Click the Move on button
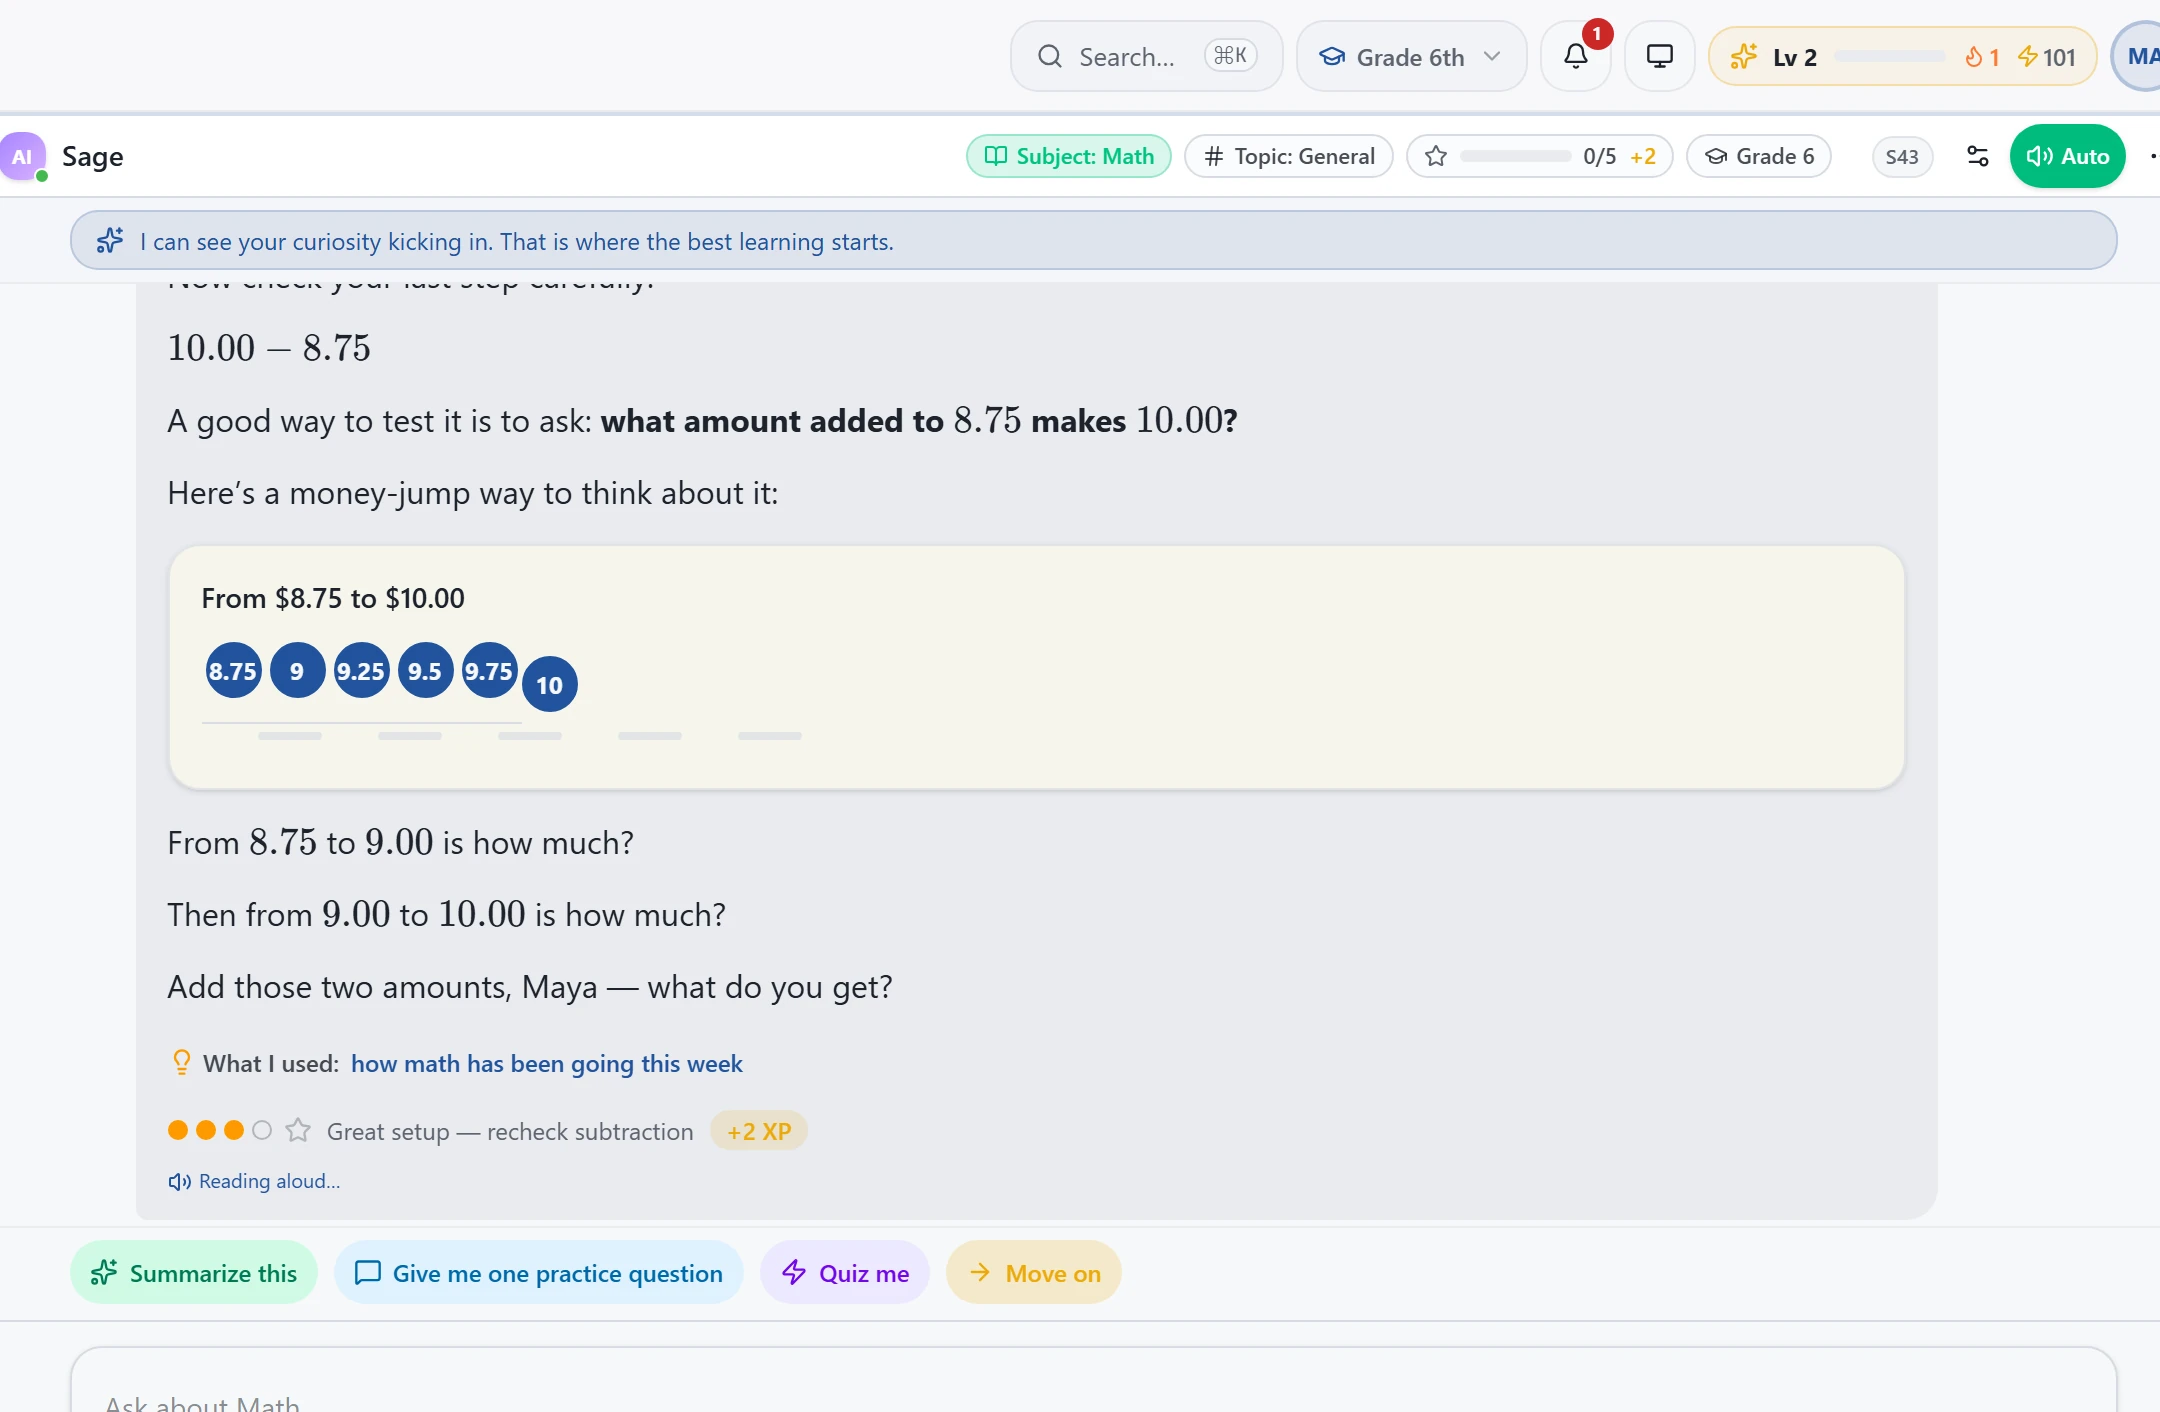Image resolution: width=2160 pixels, height=1412 pixels. click(x=1034, y=1273)
